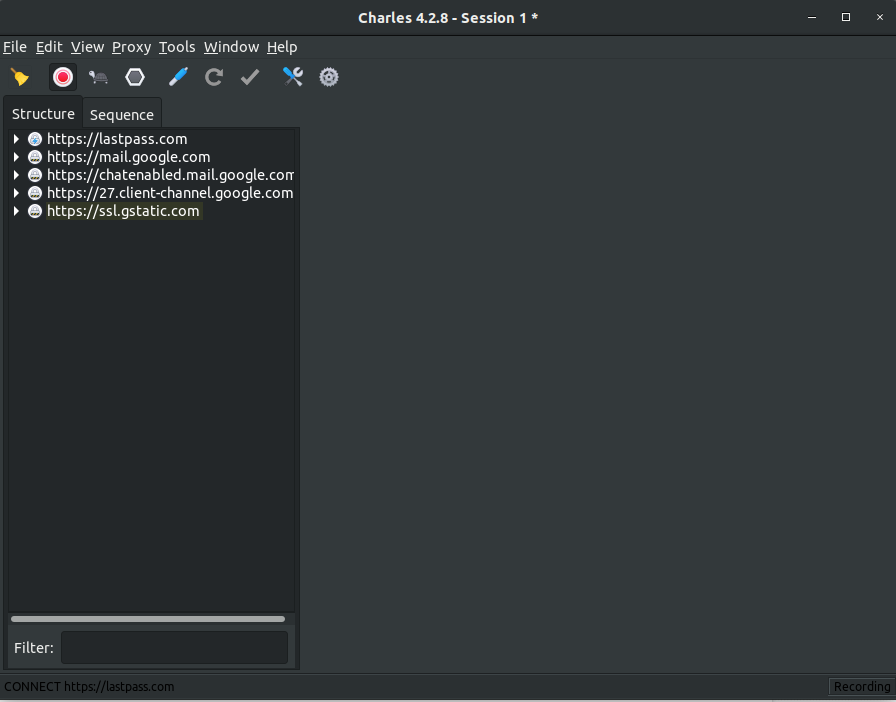The width and height of the screenshot is (896, 702).
Task: Open proxy settings with the gear icon
Action: click(x=328, y=77)
